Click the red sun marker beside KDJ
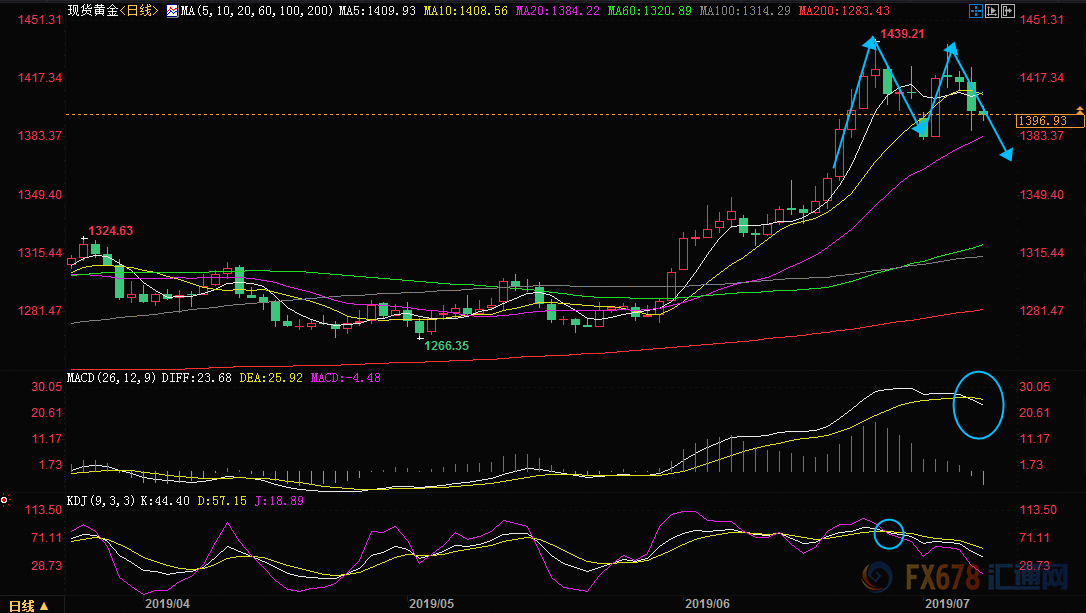 4,500
